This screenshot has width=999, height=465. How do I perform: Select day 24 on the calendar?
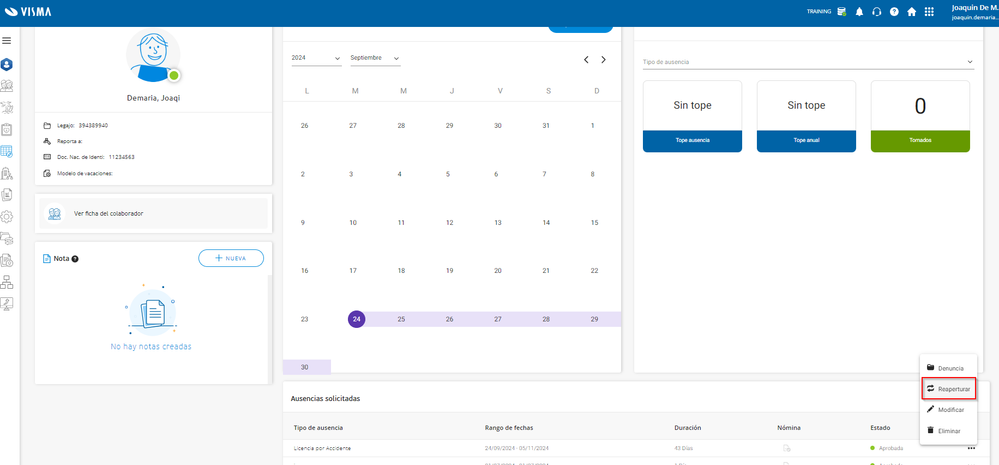(357, 319)
